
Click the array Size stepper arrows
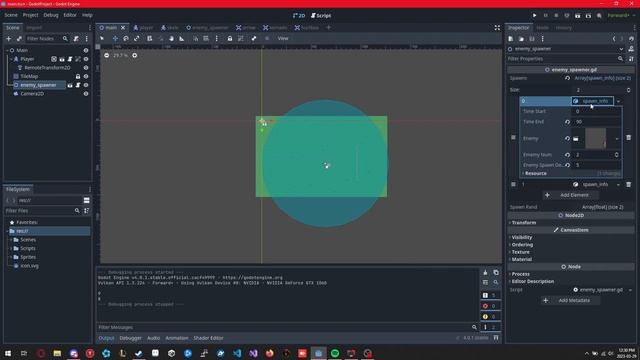pyautogui.click(x=628, y=90)
